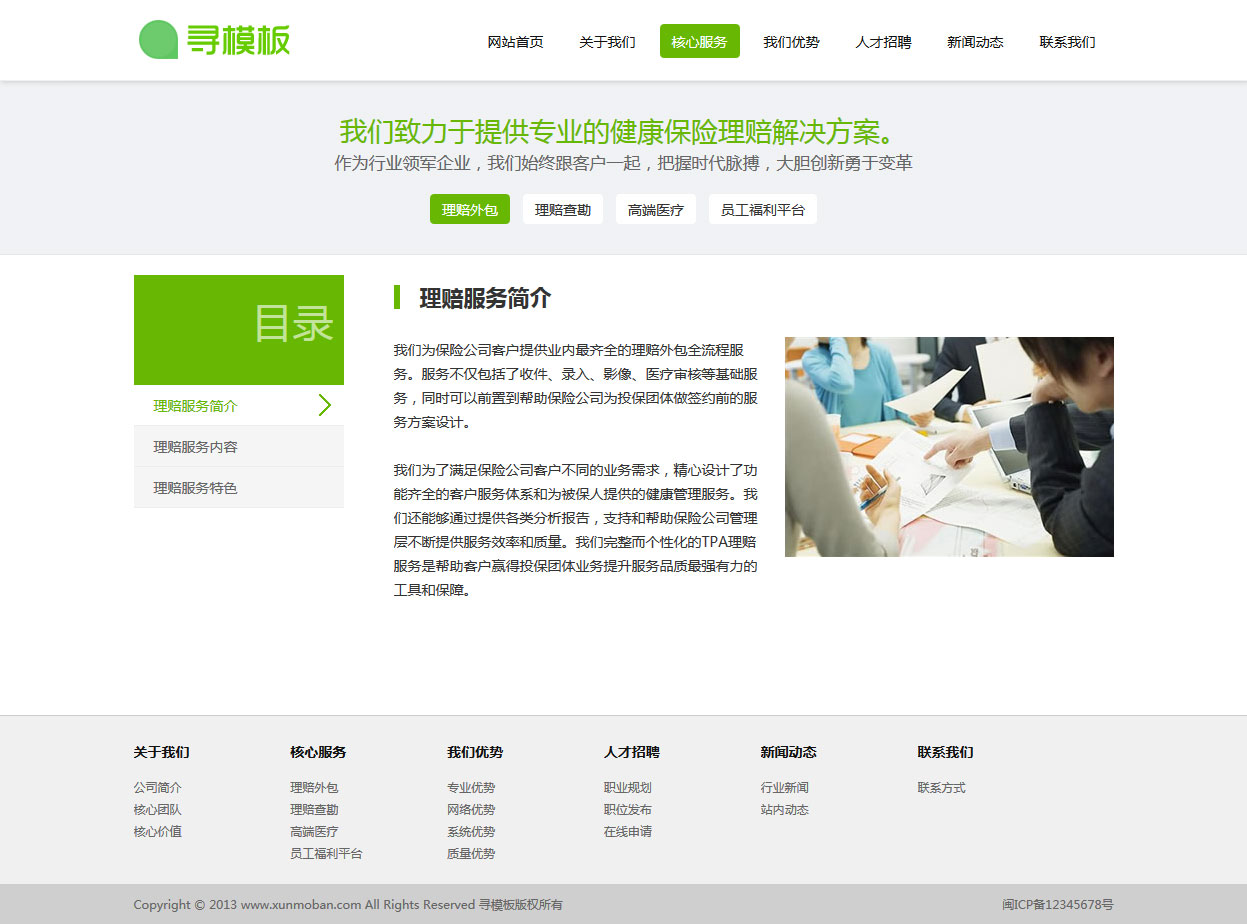
Task: Open the 员工福利平台 link in the footer
Action: 326,854
